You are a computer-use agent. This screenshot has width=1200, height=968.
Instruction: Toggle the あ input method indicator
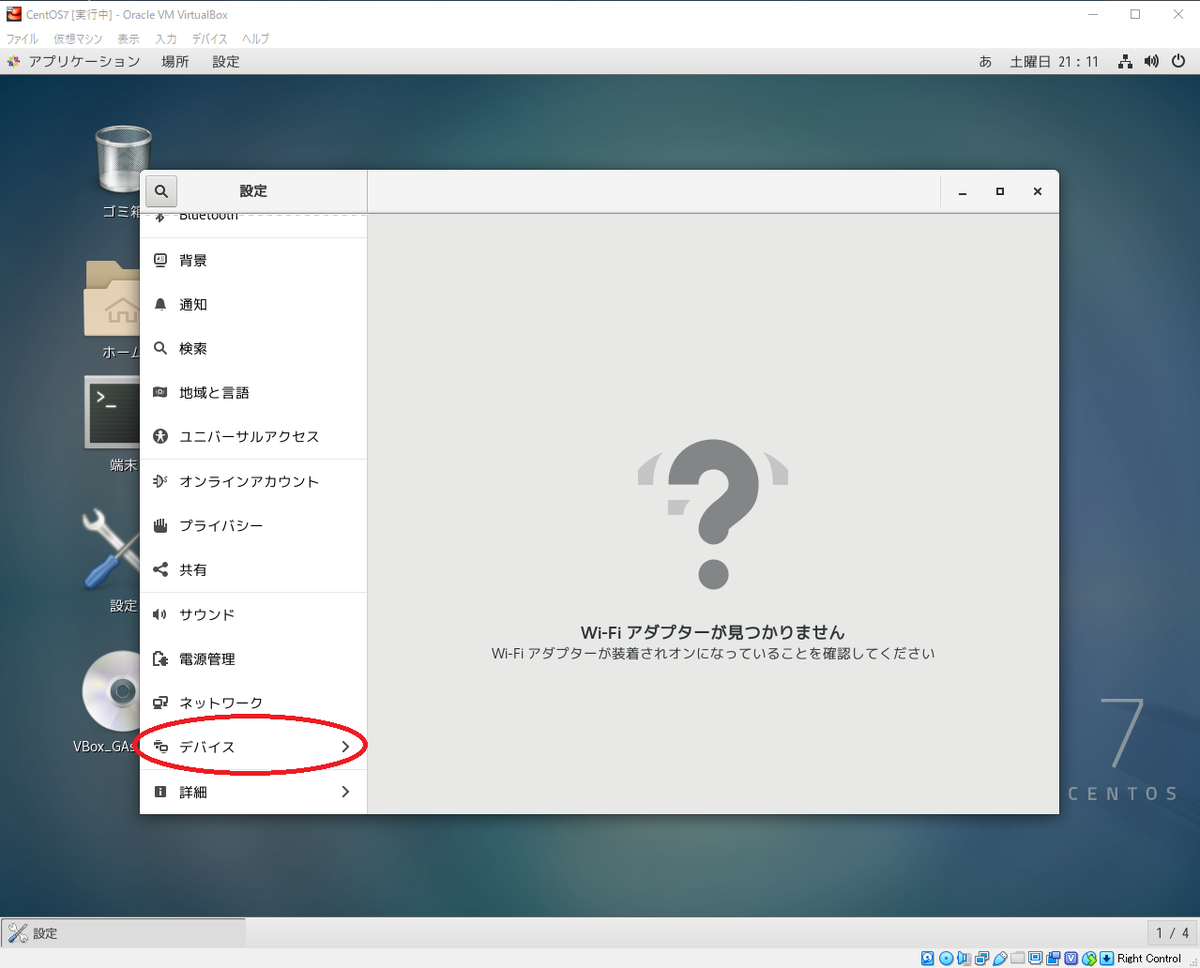coord(985,61)
